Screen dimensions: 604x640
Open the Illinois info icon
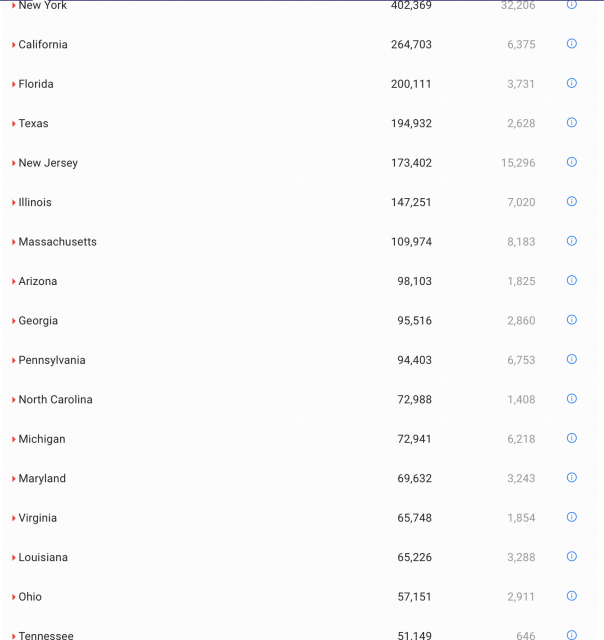click(x=572, y=201)
